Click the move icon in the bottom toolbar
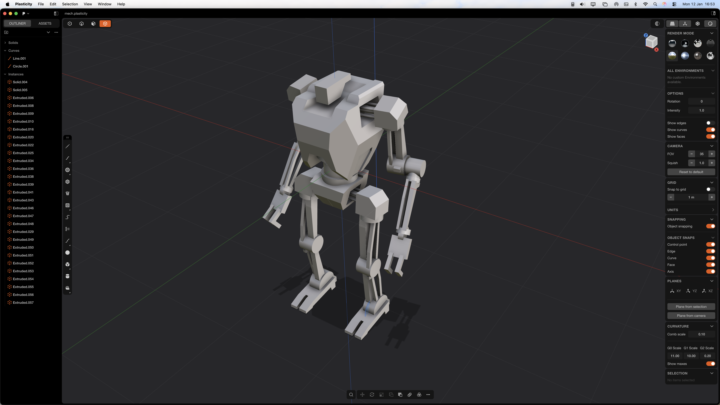The height and width of the screenshot is (405, 720). (362, 394)
